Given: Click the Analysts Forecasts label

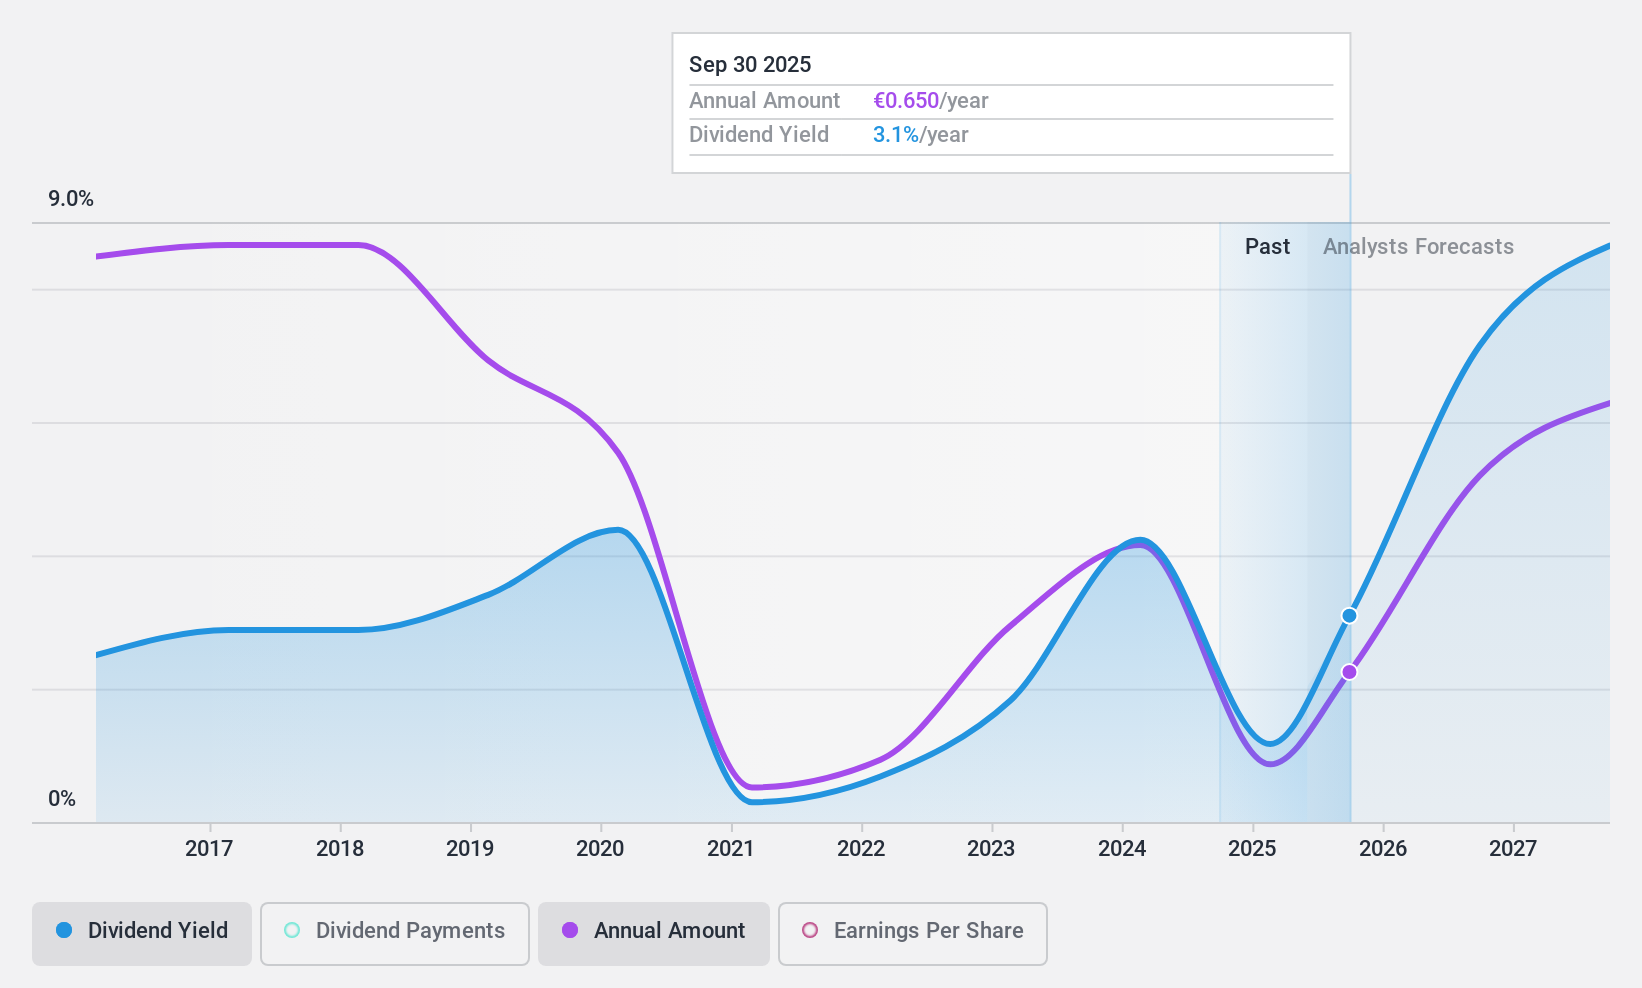Looking at the screenshot, I should (x=1418, y=247).
